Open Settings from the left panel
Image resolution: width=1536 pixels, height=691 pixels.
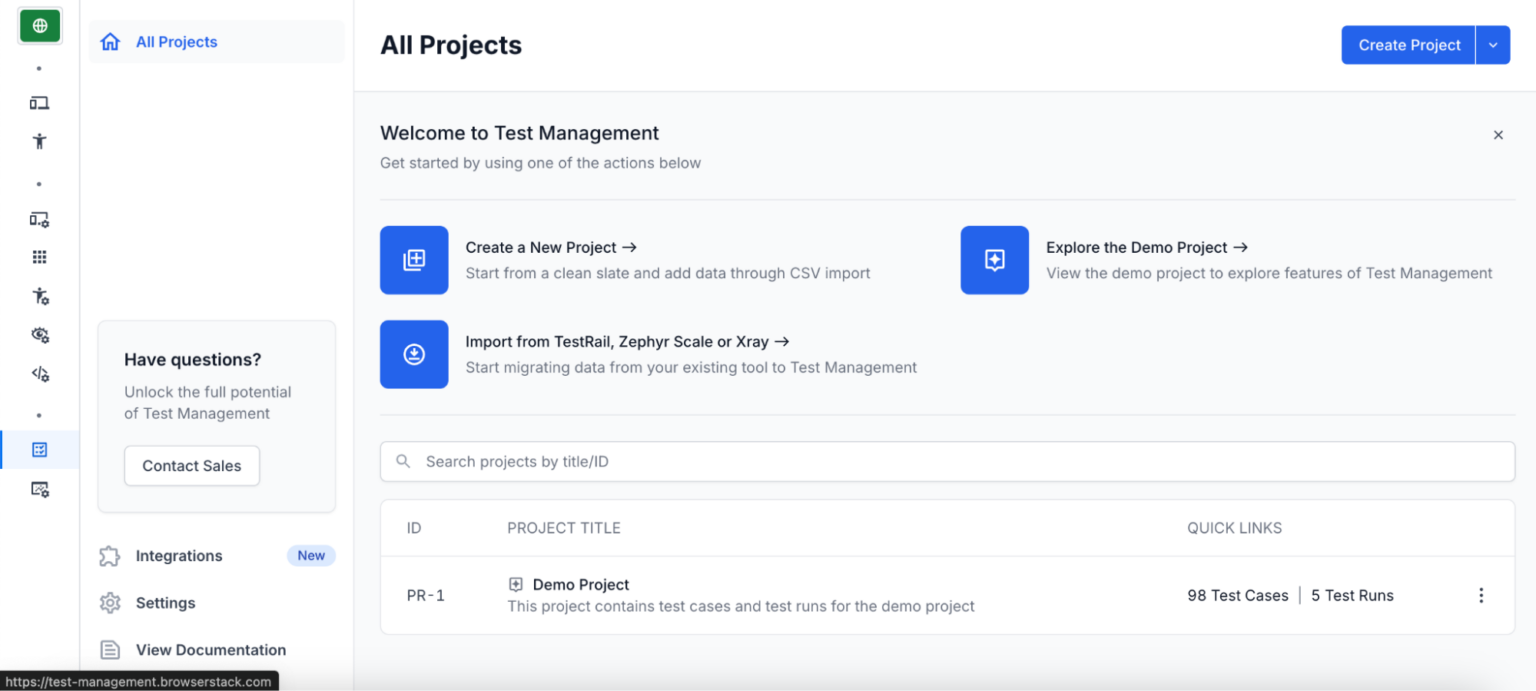point(165,602)
